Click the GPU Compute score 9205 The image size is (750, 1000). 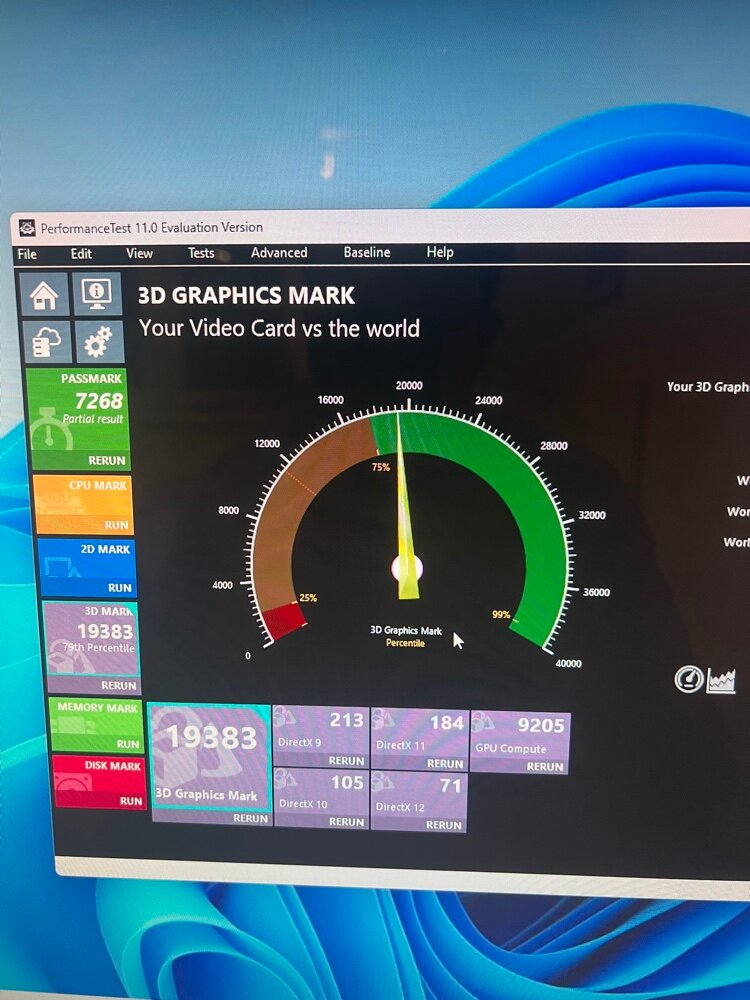541,725
